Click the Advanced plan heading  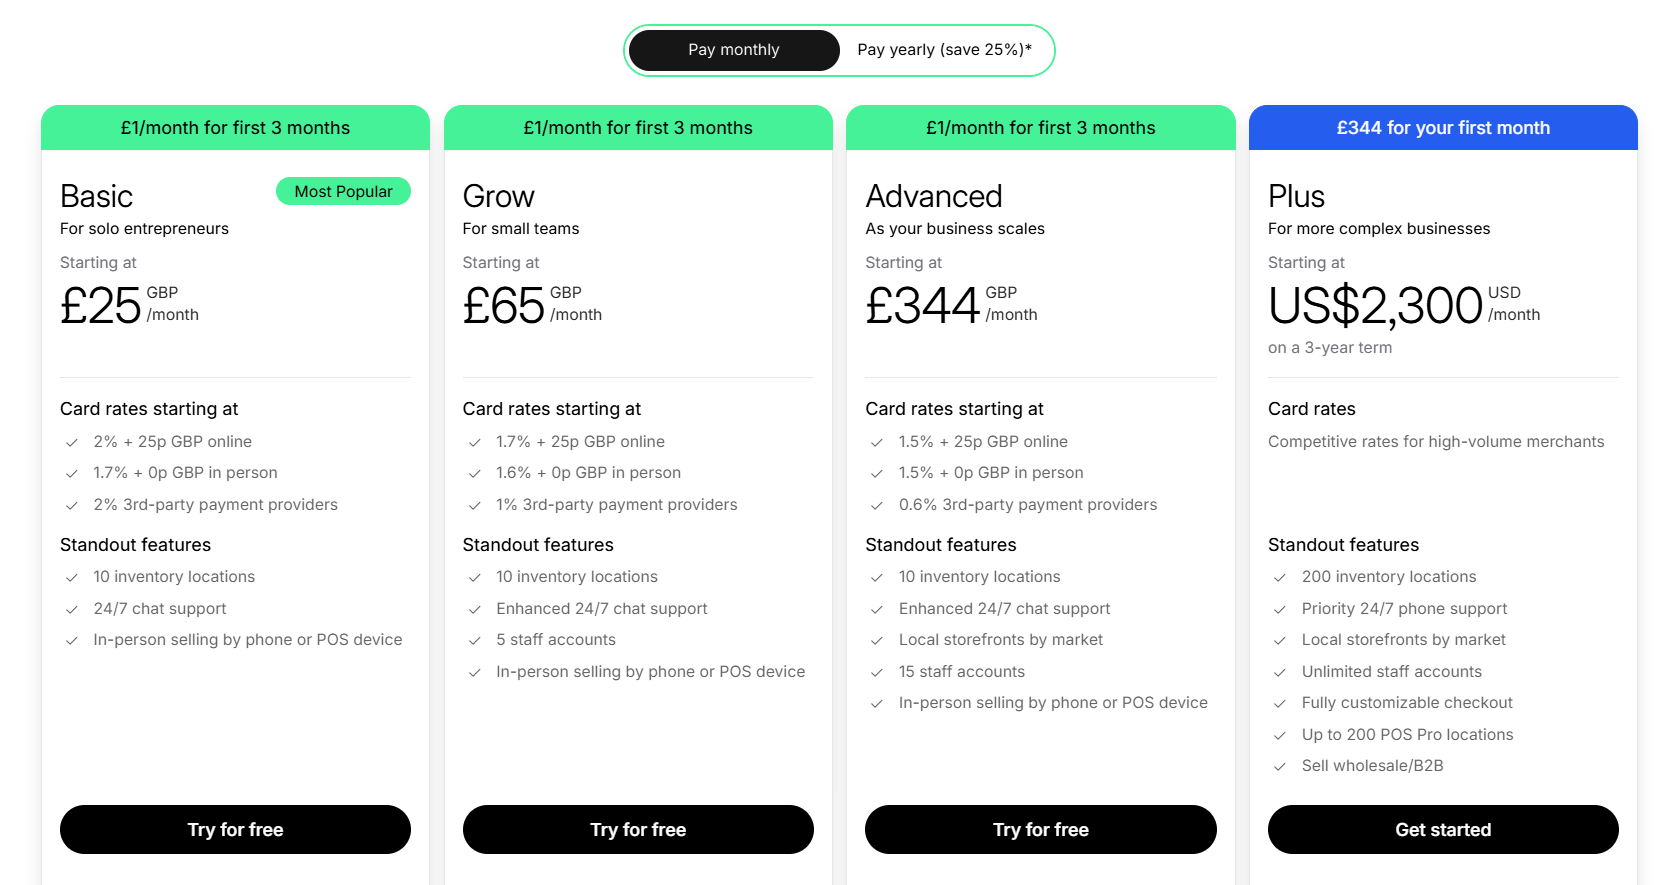(x=934, y=196)
